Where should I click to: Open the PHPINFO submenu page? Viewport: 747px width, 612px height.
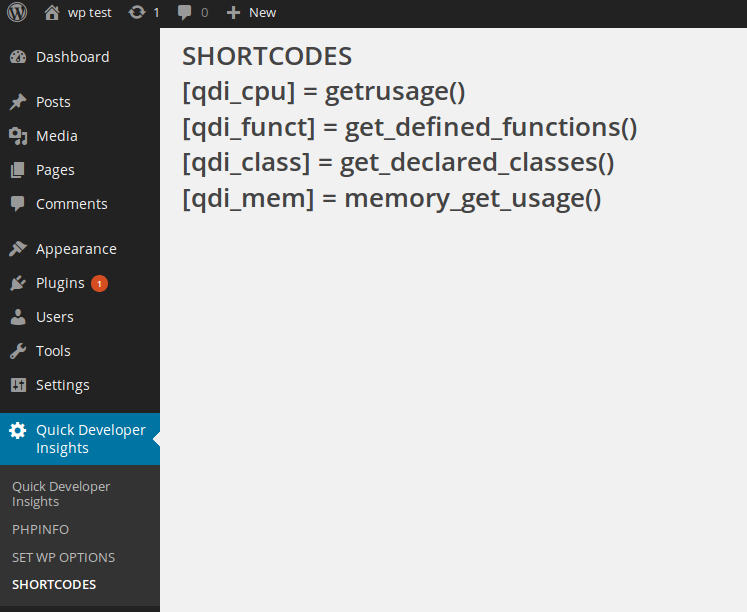tap(40, 530)
